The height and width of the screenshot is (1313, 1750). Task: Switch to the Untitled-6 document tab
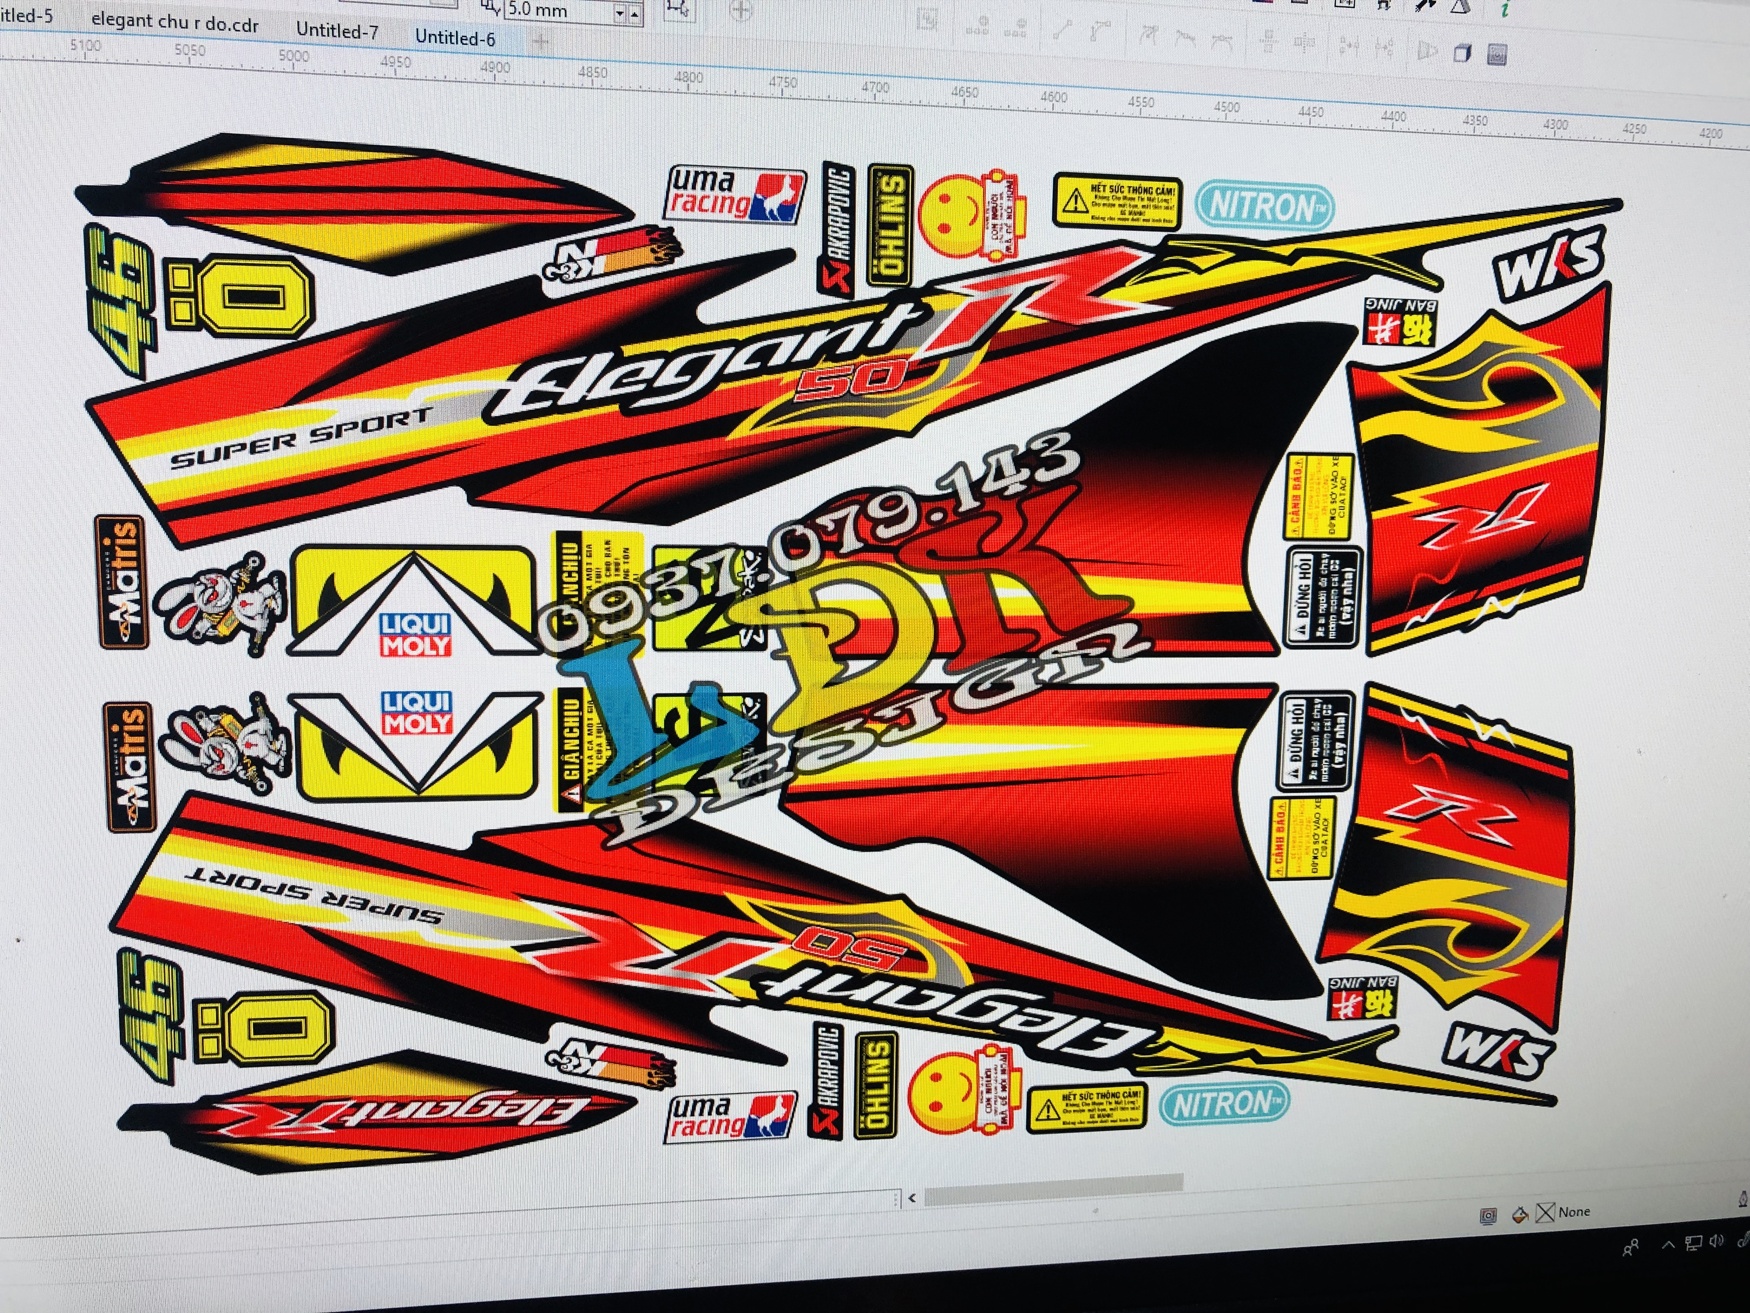pyautogui.click(x=455, y=38)
